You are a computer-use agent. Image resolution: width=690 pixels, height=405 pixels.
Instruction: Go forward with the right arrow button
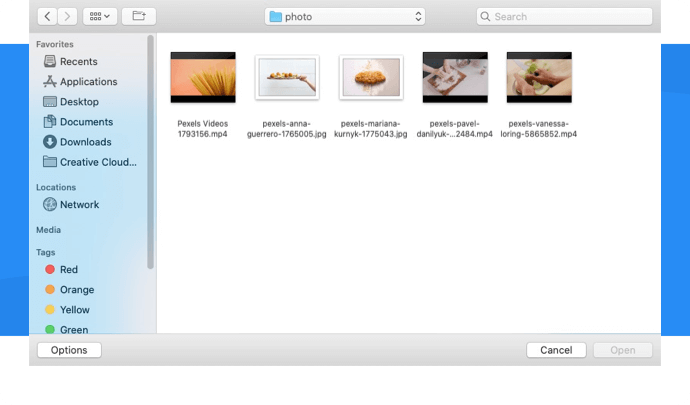pyautogui.click(x=67, y=17)
